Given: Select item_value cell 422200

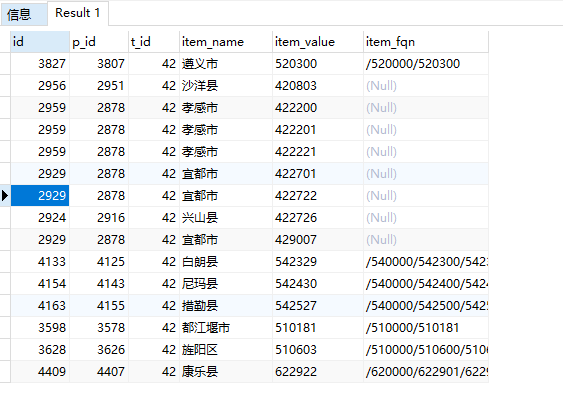Looking at the screenshot, I should point(318,108).
